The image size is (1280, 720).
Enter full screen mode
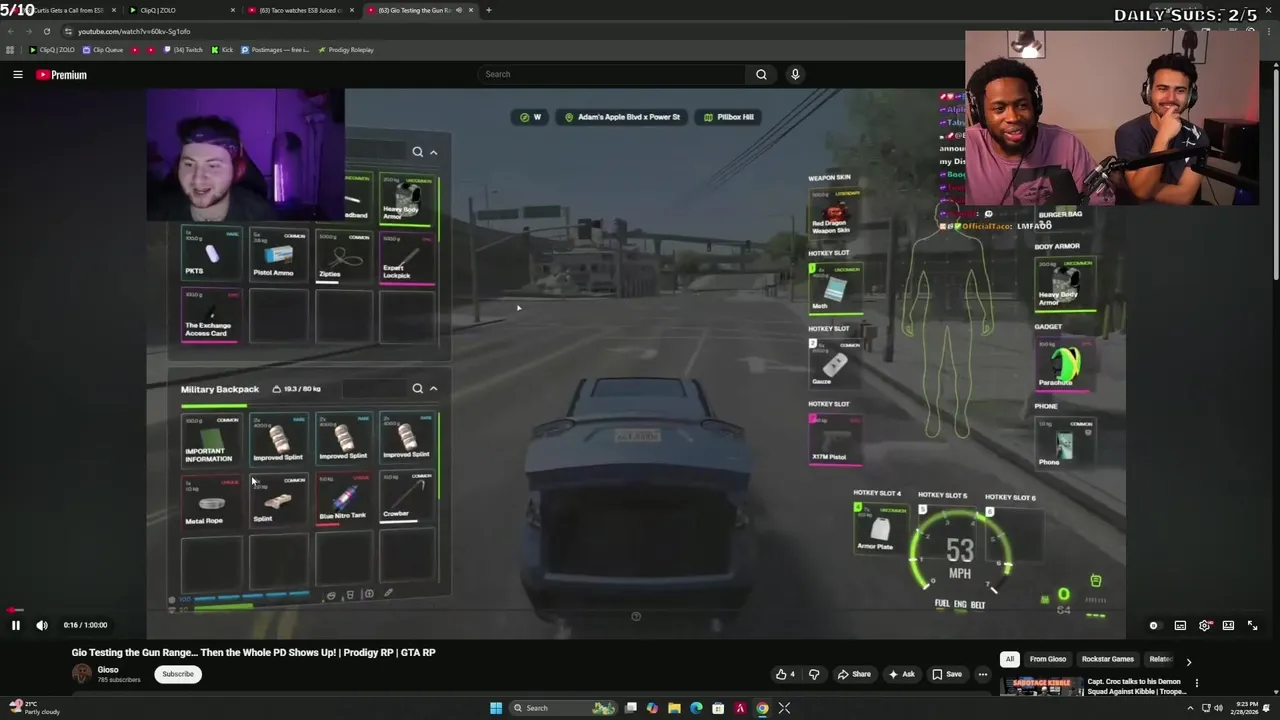click(1252, 625)
